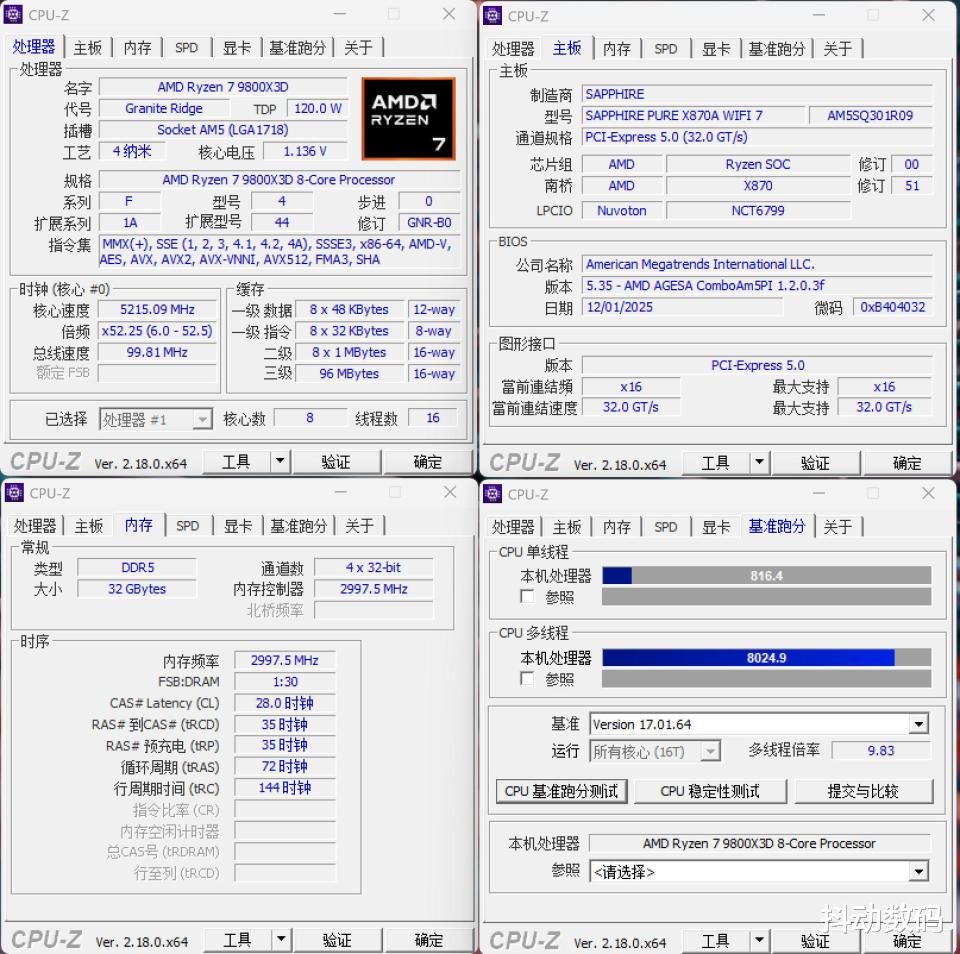960x954 pixels.
Task: Click 确定 in the processor window
Action: pyautogui.click(x=427, y=462)
